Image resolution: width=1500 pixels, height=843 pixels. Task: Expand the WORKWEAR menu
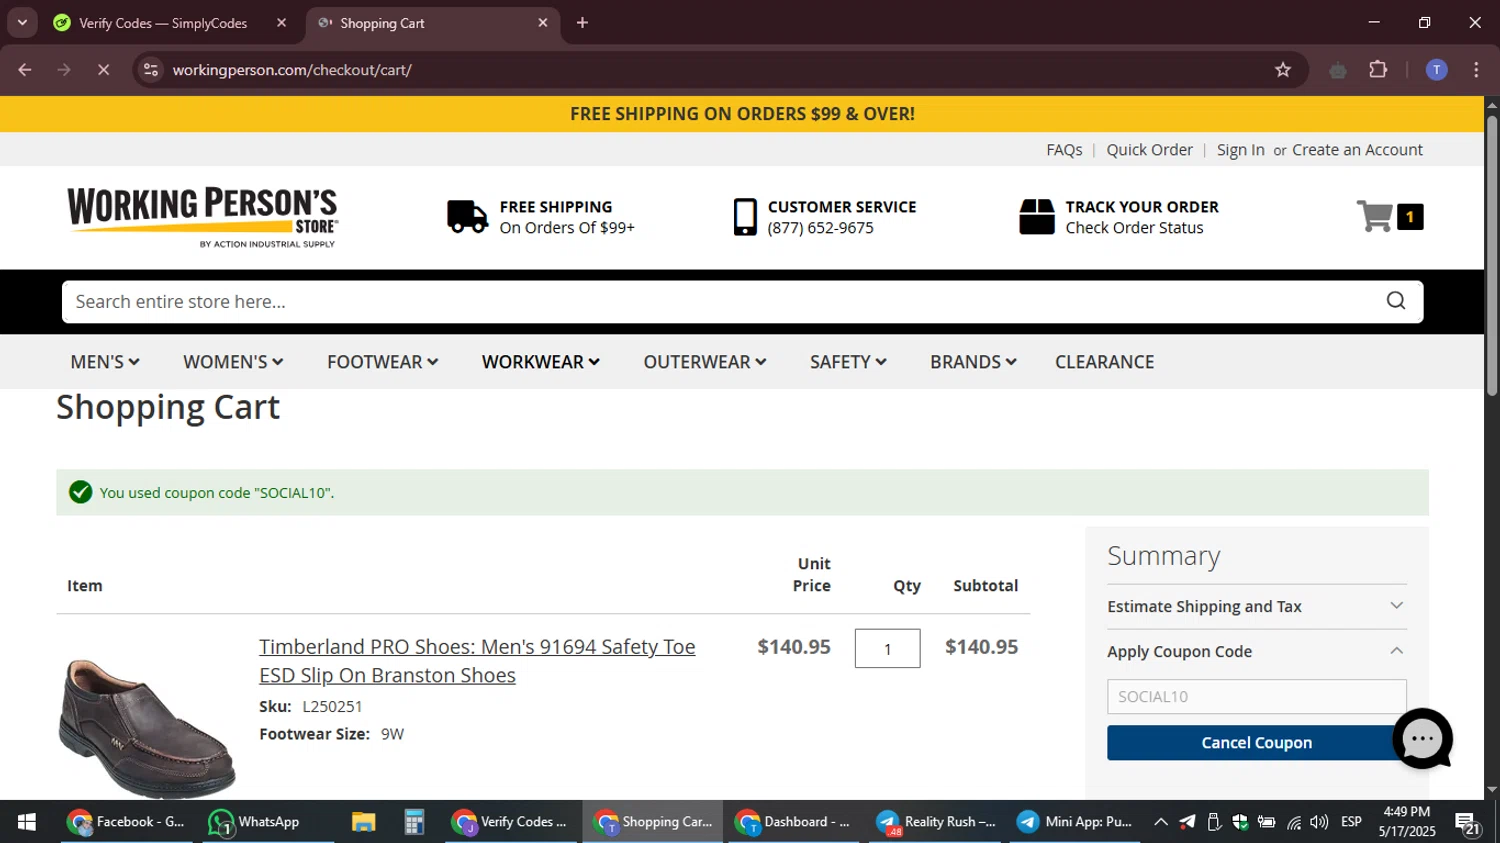coord(541,362)
